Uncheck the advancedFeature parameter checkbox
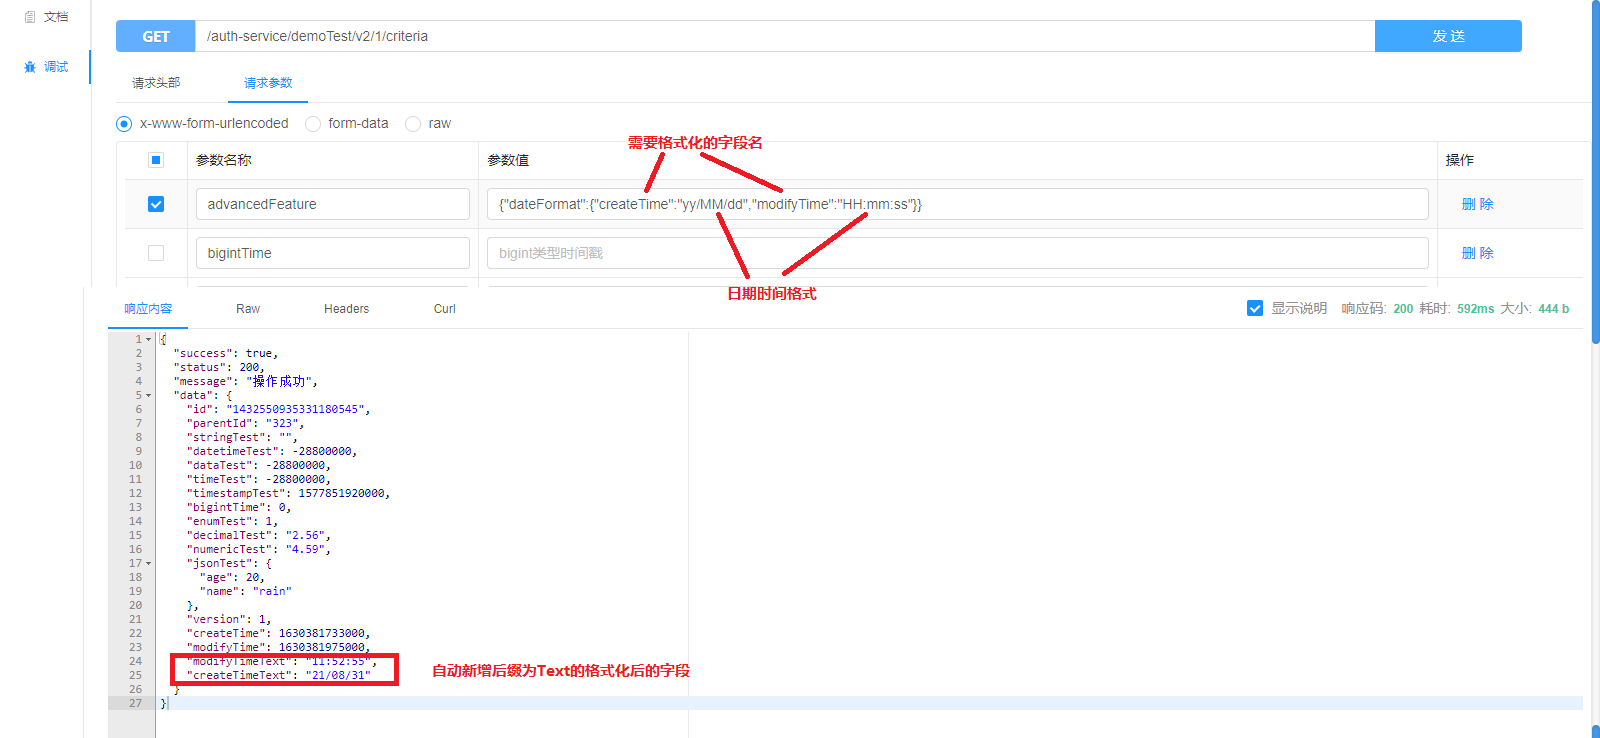The width and height of the screenshot is (1600, 738). (x=156, y=204)
